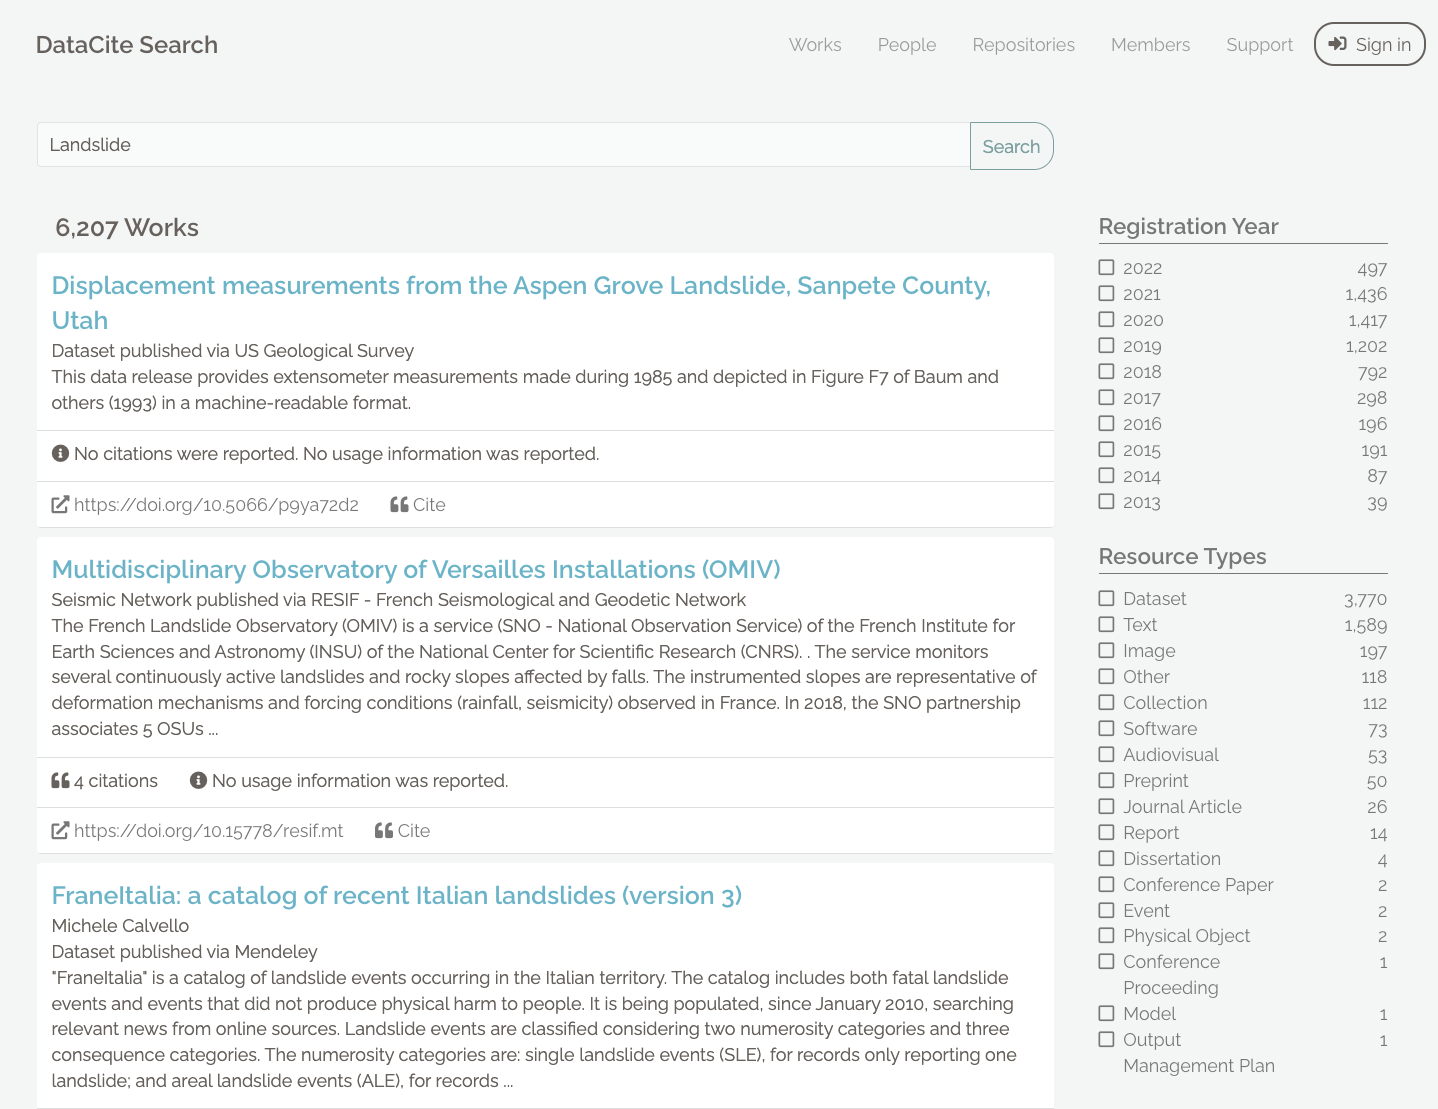Open the external link icon for doi 10.5066/p9ya72d2
The image size is (1438, 1109).
click(x=60, y=505)
